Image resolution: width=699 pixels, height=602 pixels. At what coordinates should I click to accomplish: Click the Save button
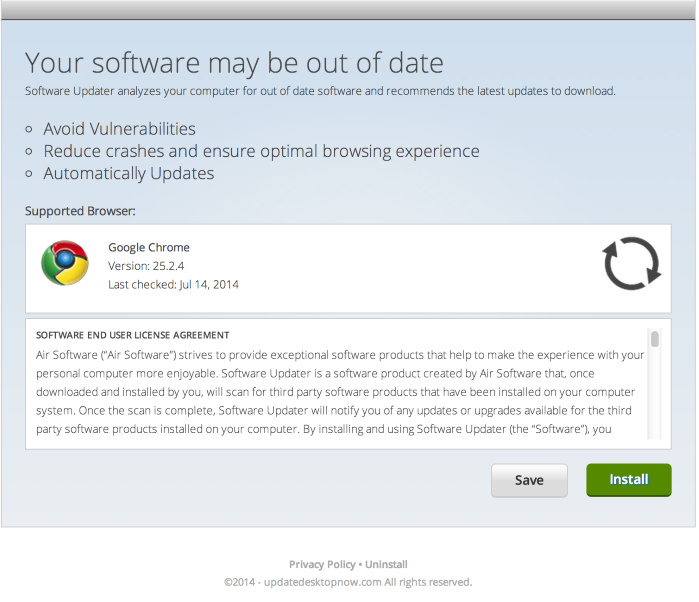click(529, 480)
